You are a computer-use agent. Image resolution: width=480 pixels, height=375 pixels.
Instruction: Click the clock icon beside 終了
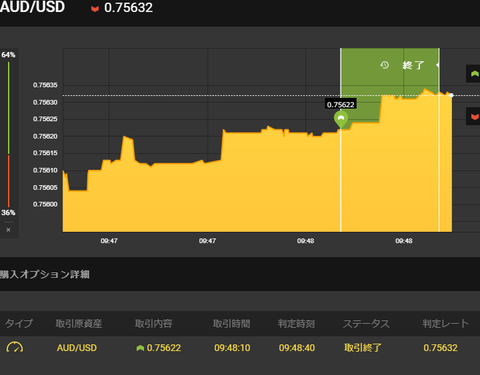pos(385,65)
